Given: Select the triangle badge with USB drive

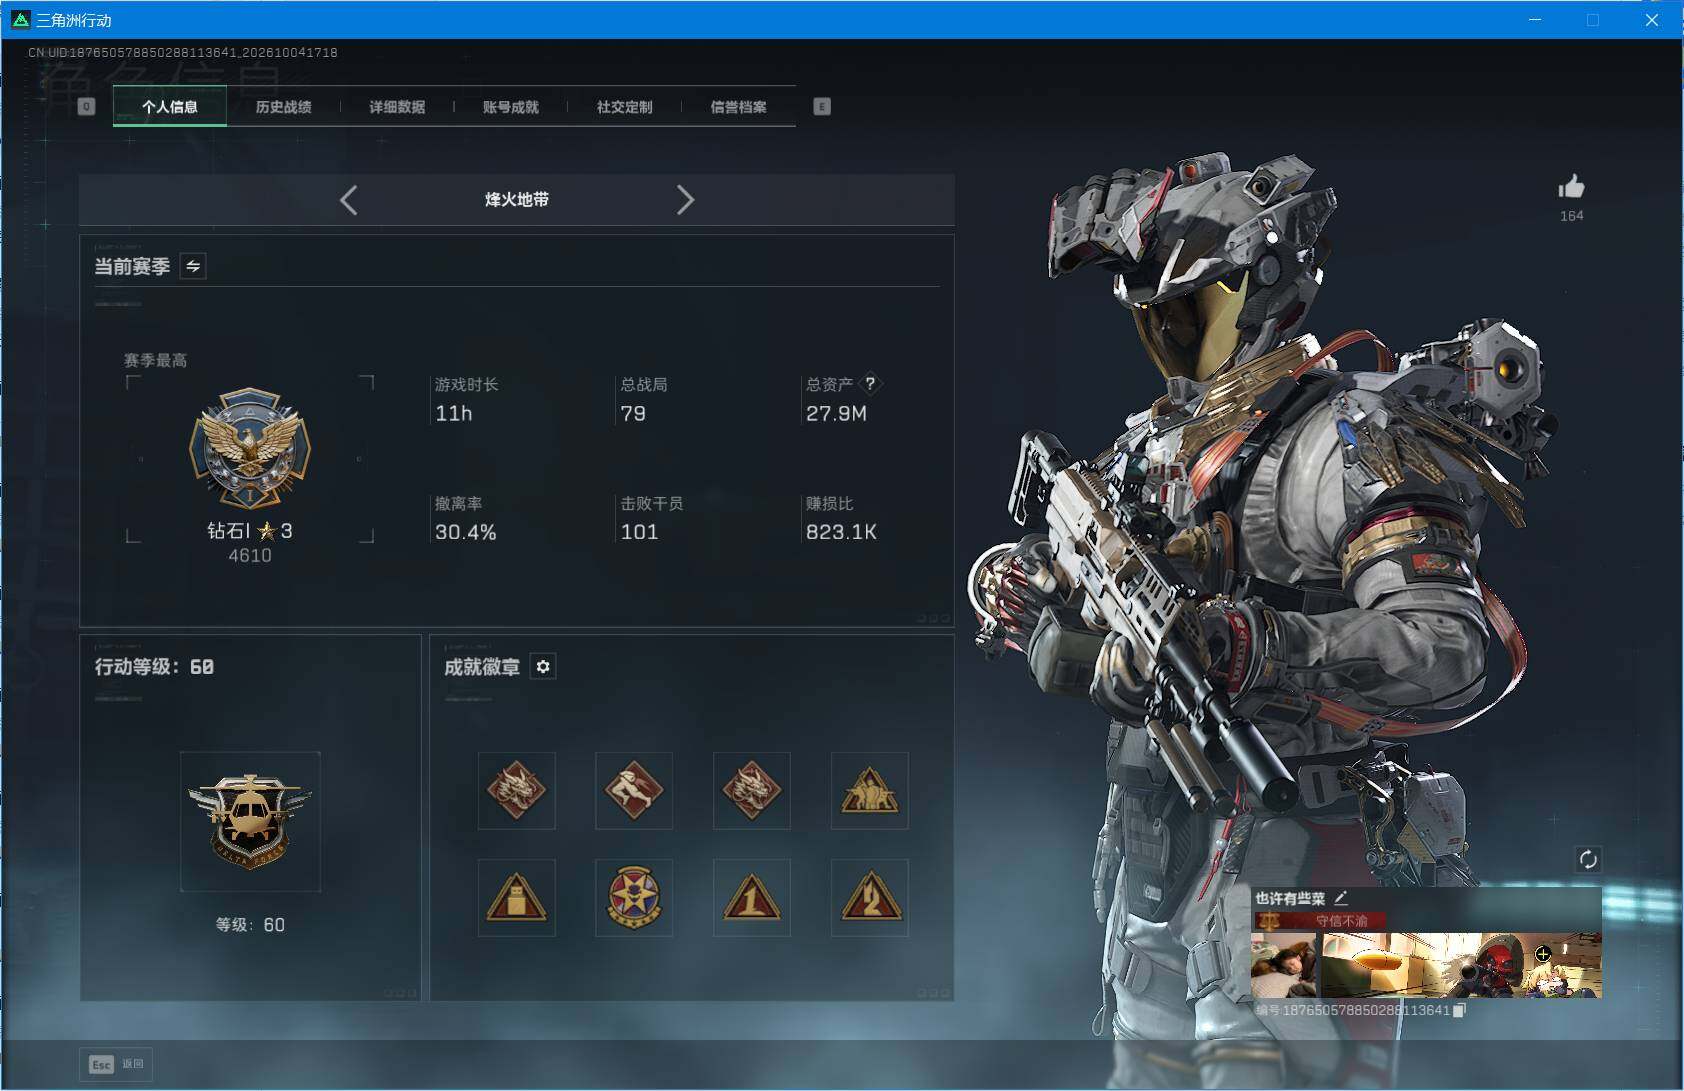Looking at the screenshot, I should pos(516,897).
